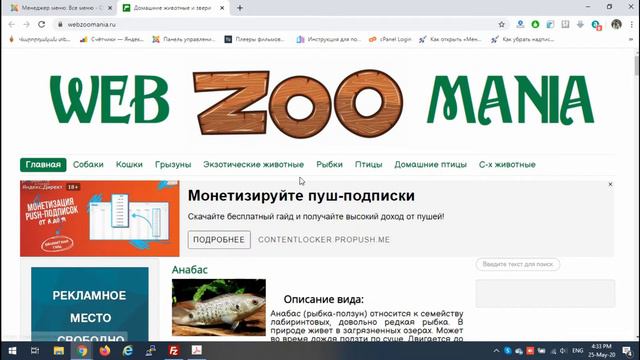Go back to the previous page
Screen dimensions: 640x360
point(11,24)
